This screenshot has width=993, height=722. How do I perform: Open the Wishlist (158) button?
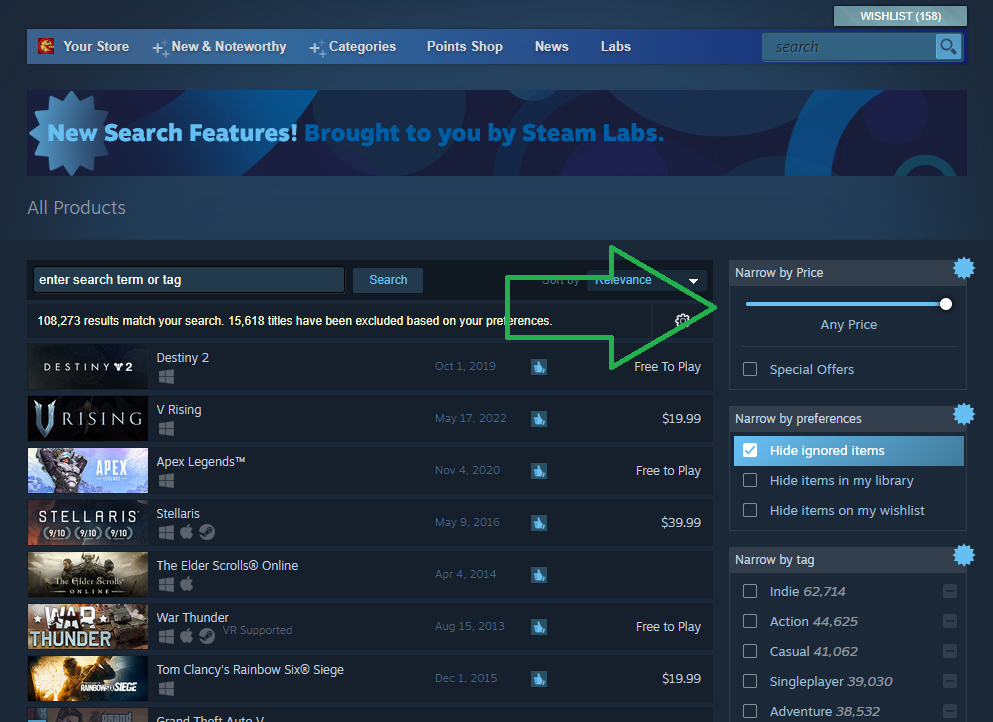click(x=900, y=16)
